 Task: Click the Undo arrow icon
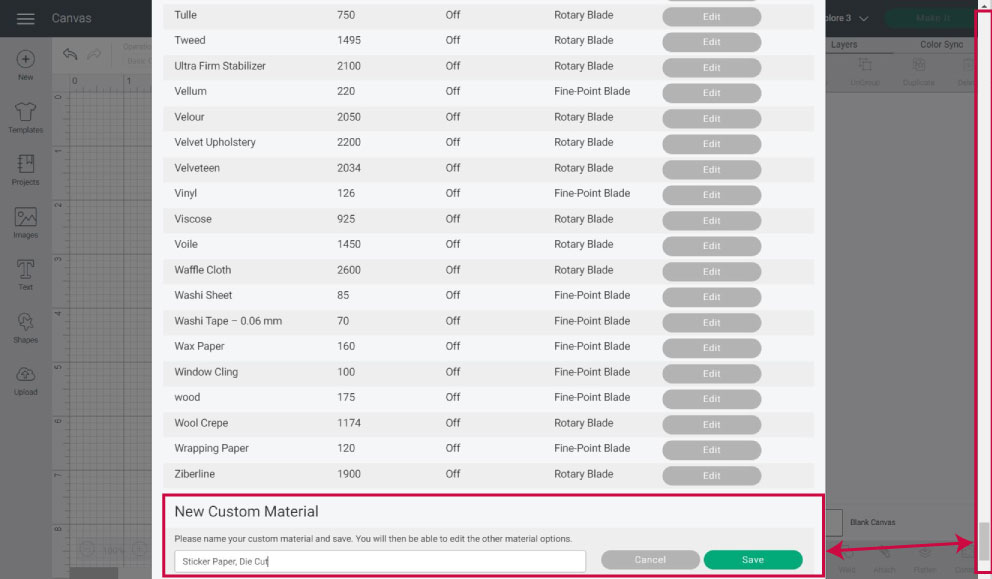click(70, 55)
